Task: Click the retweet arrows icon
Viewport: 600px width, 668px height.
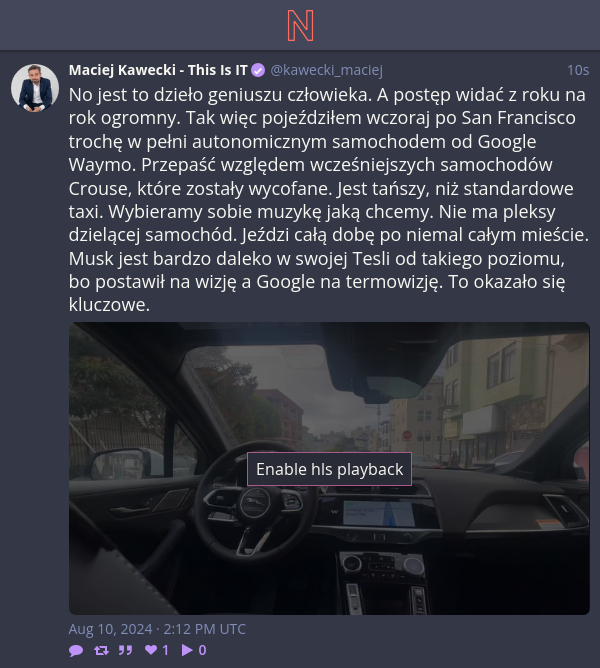Action: (x=101, y=650)
